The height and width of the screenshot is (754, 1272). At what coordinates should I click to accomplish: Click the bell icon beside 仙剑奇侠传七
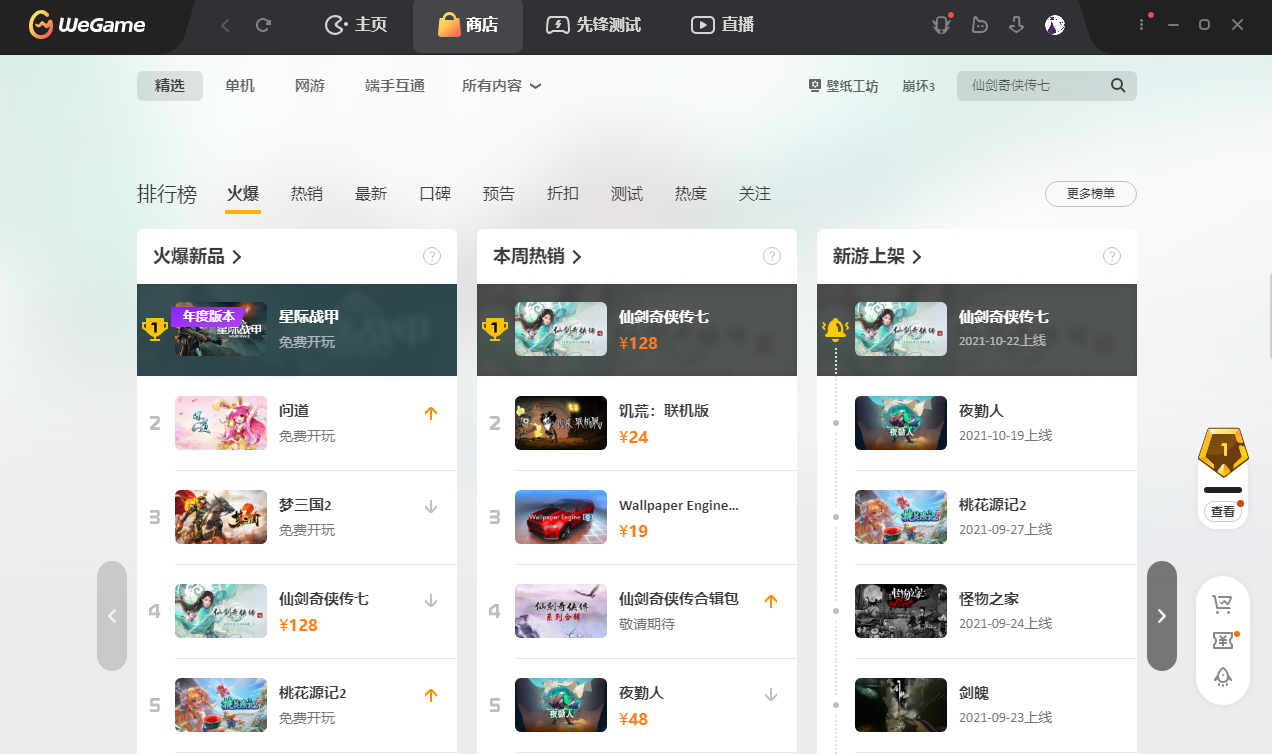point(835,328)
